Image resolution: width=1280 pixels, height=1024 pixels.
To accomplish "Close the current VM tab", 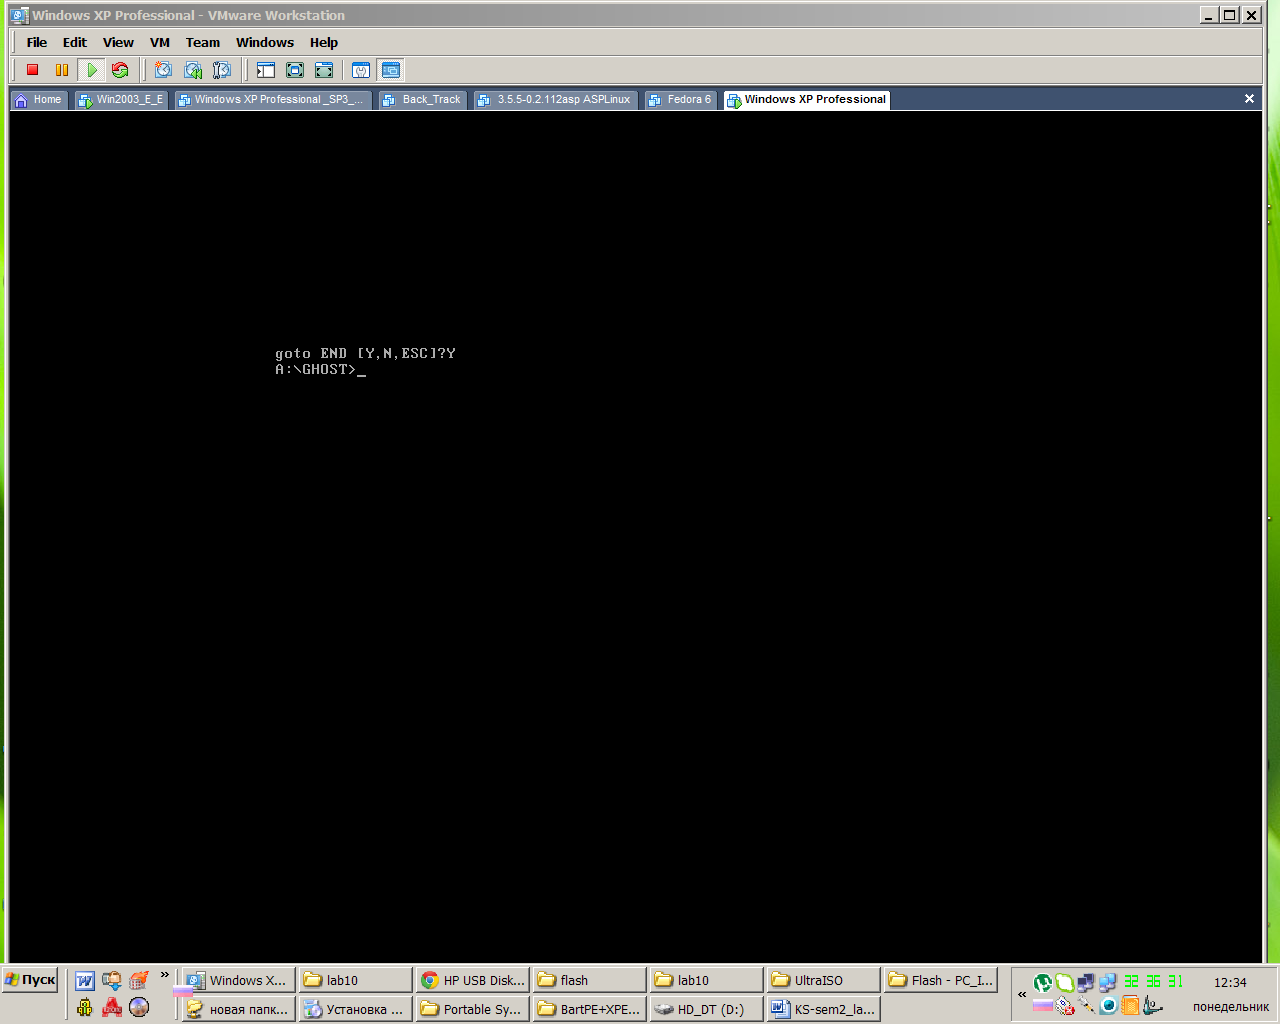I will pos(1249,99).
